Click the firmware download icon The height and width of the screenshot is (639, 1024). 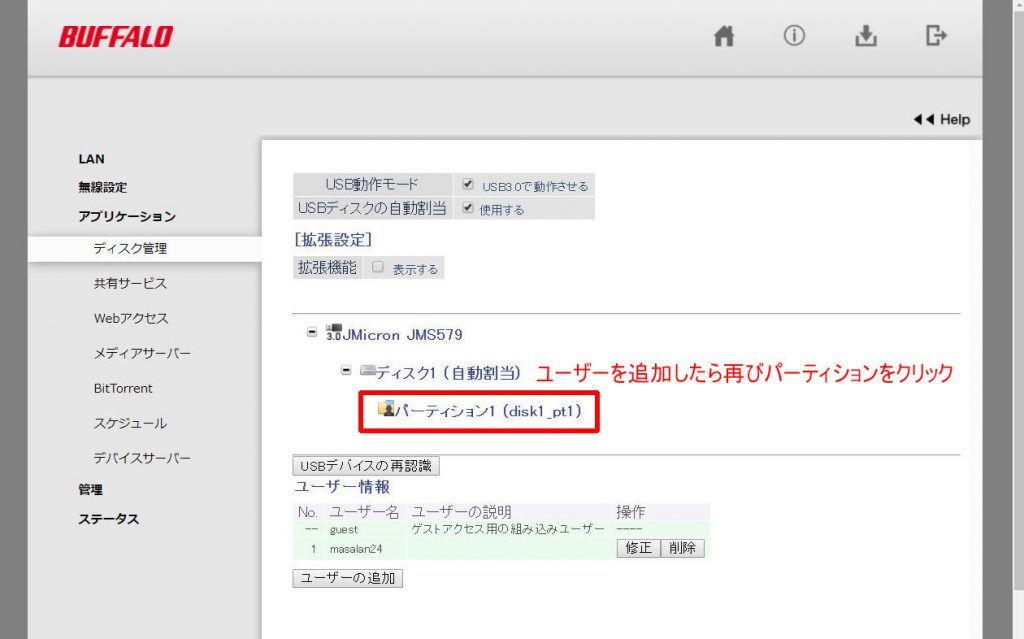point(865,36)
